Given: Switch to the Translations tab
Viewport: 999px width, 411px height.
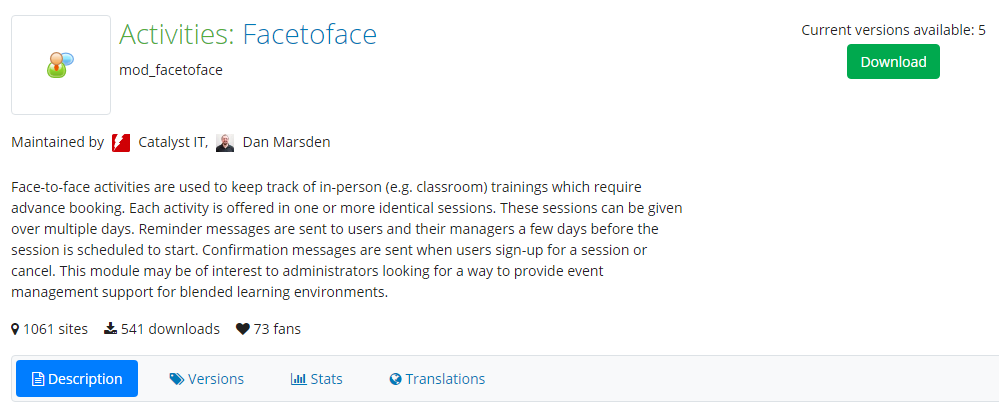Looking at the screenshot, I should click(x=437, y=379).
